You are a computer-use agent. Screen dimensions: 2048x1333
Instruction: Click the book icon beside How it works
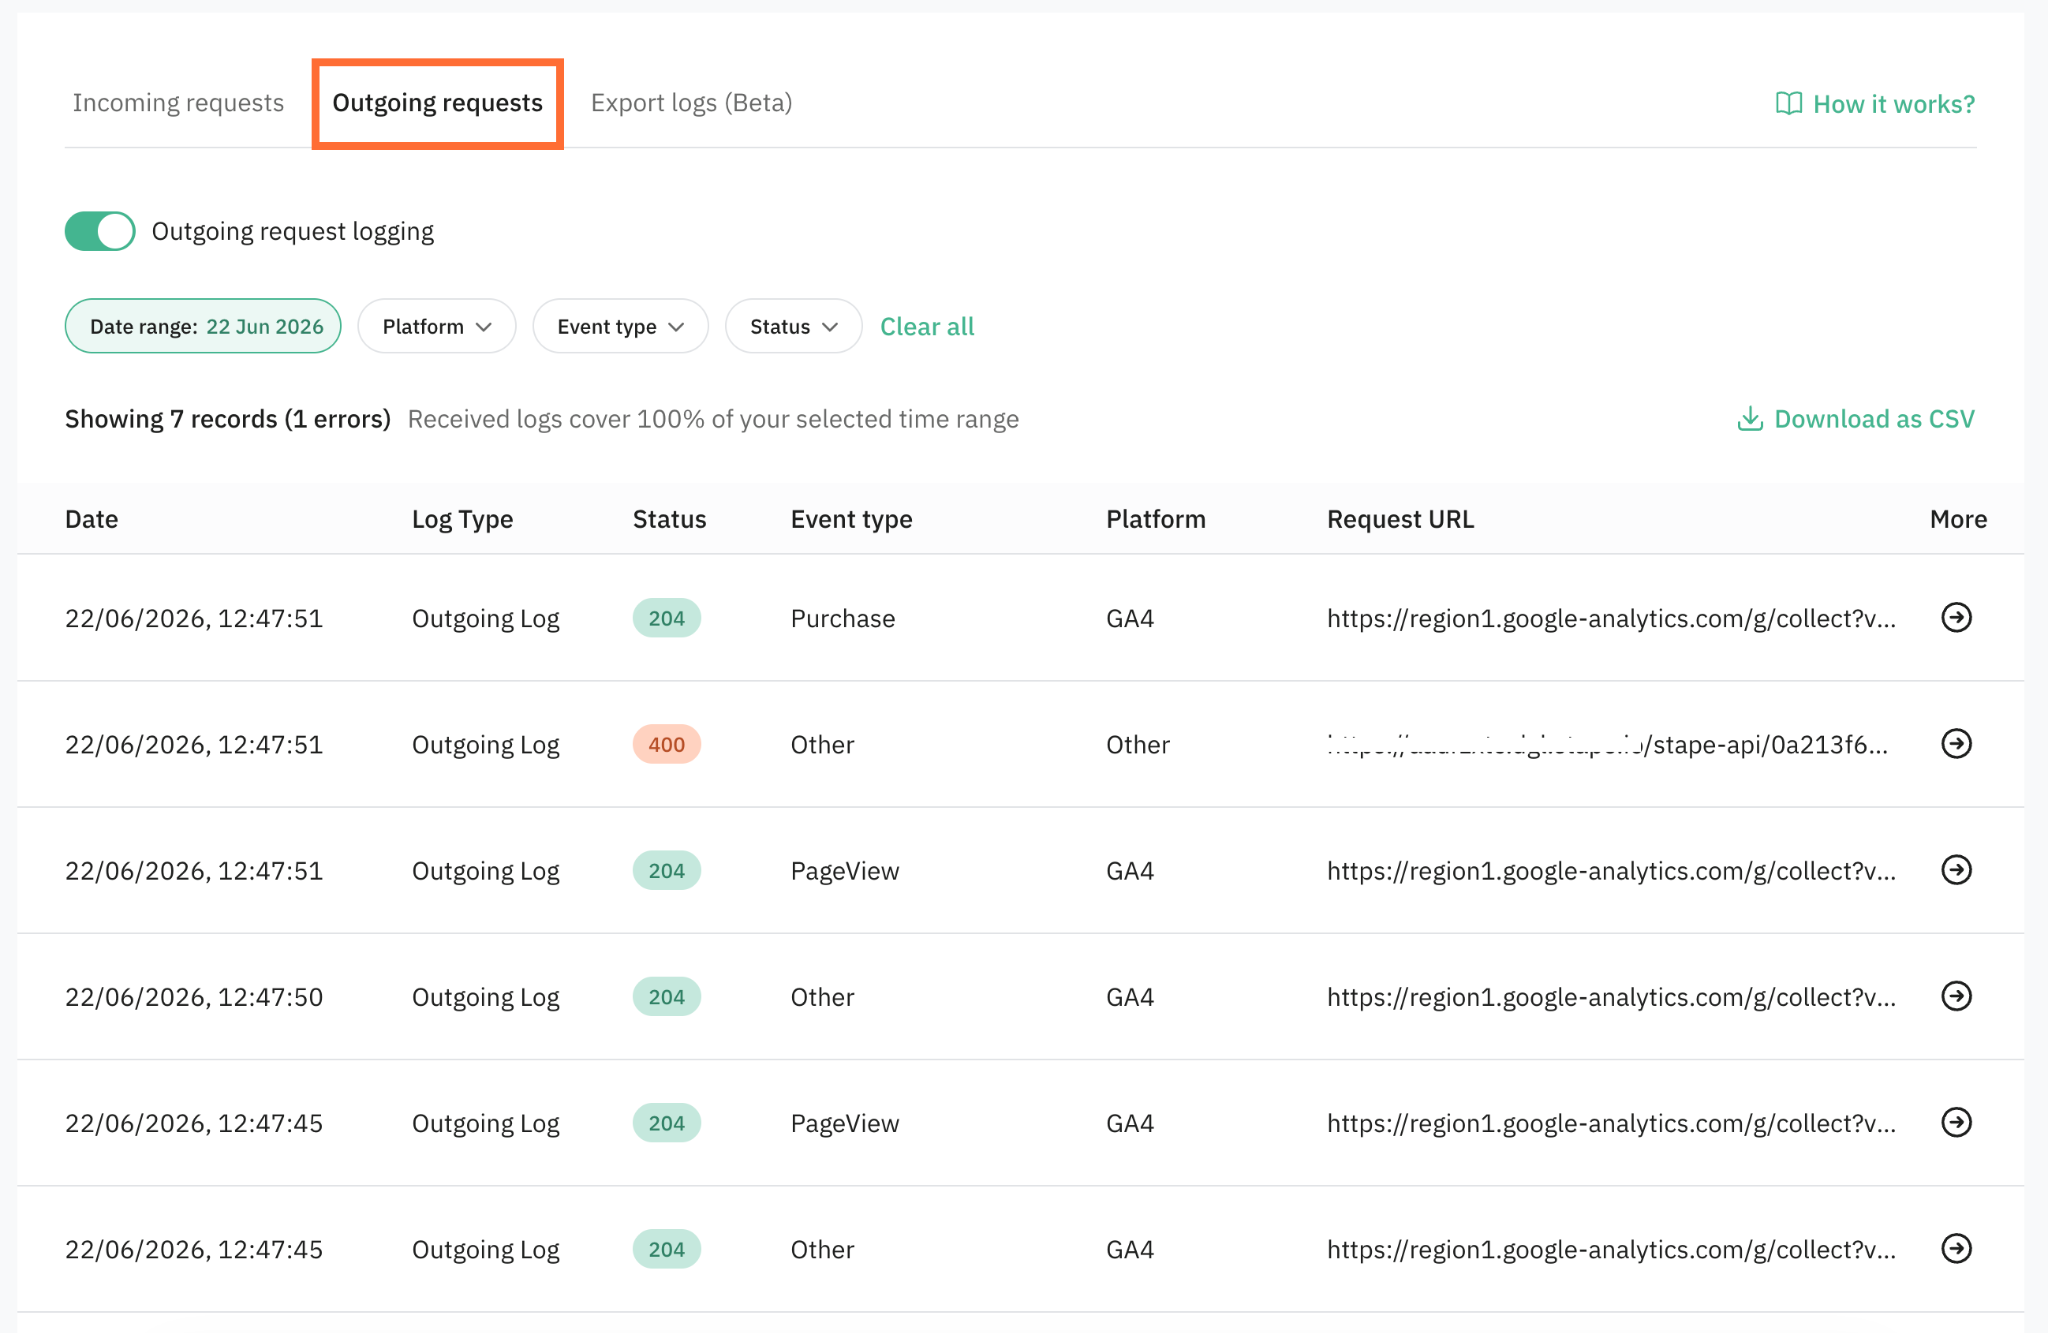1788,104
